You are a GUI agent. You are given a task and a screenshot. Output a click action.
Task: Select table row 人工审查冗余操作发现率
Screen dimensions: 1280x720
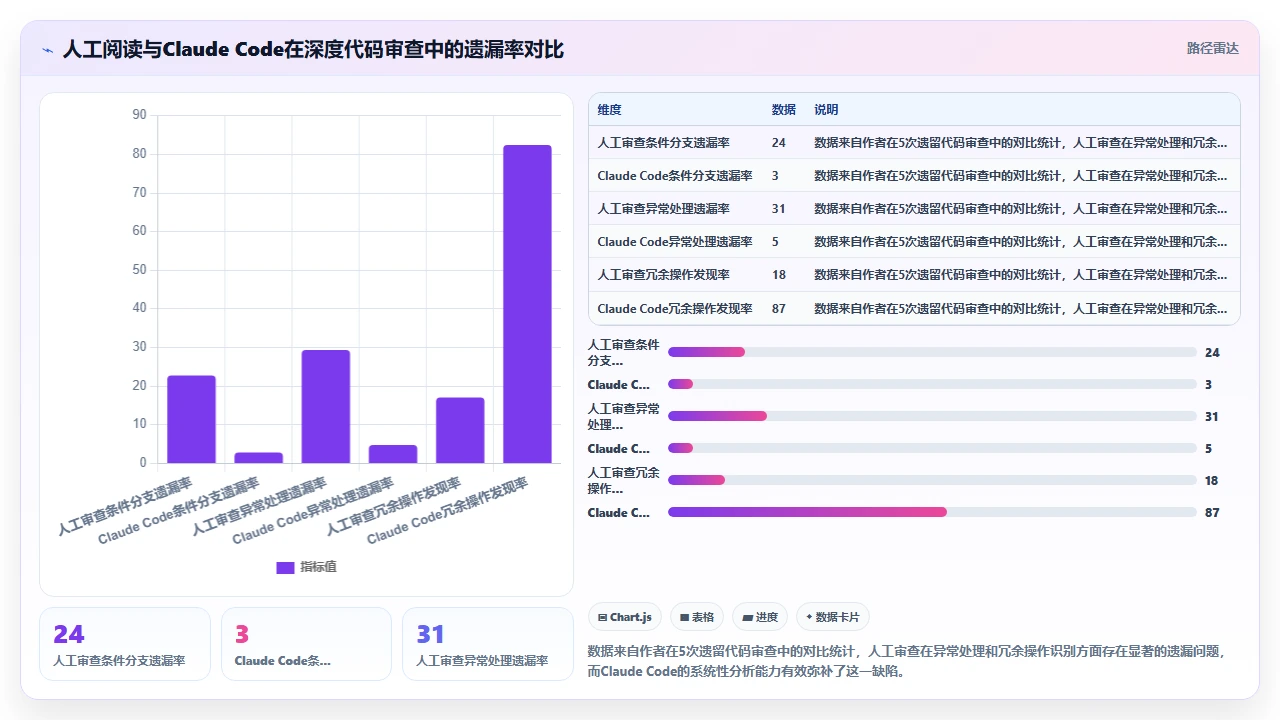914,275
